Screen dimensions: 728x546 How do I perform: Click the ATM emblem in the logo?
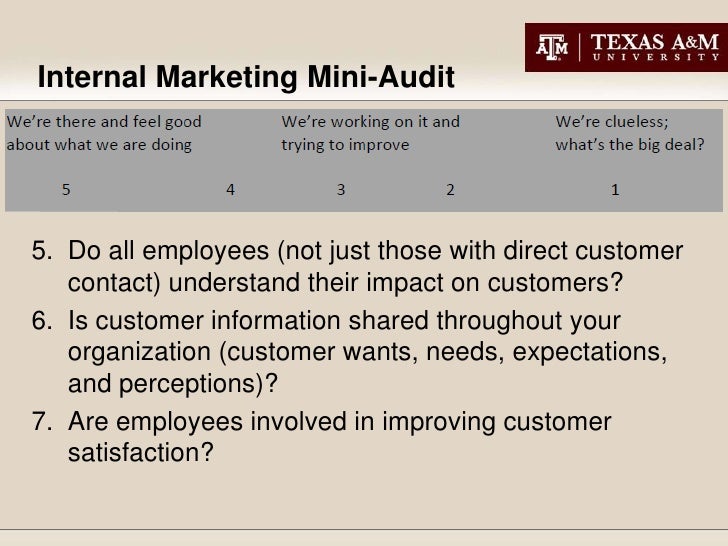coord(552,47)
